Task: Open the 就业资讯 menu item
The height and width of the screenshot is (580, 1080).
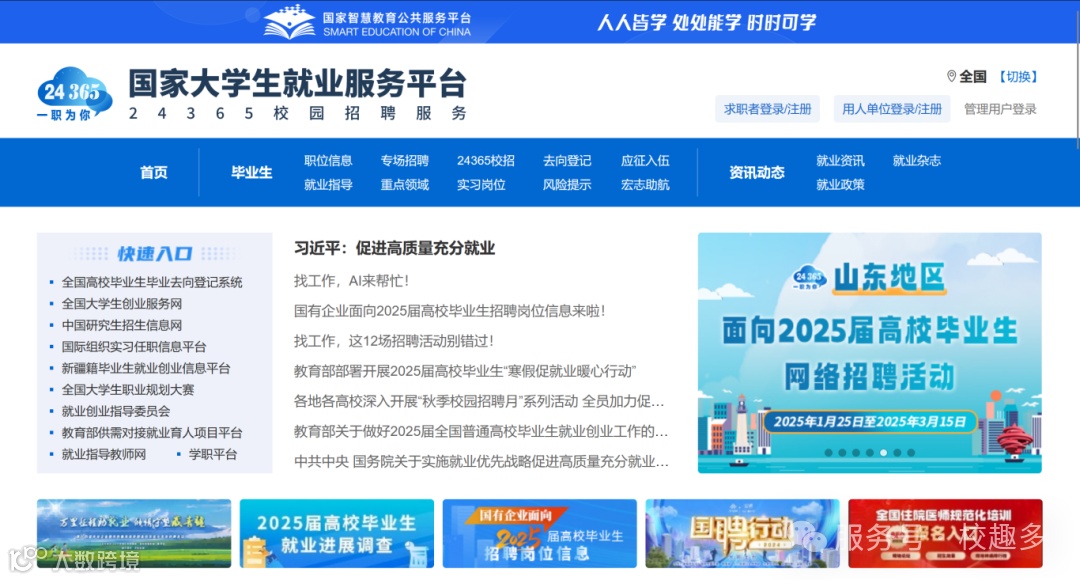Action: [x=840, y=160]
